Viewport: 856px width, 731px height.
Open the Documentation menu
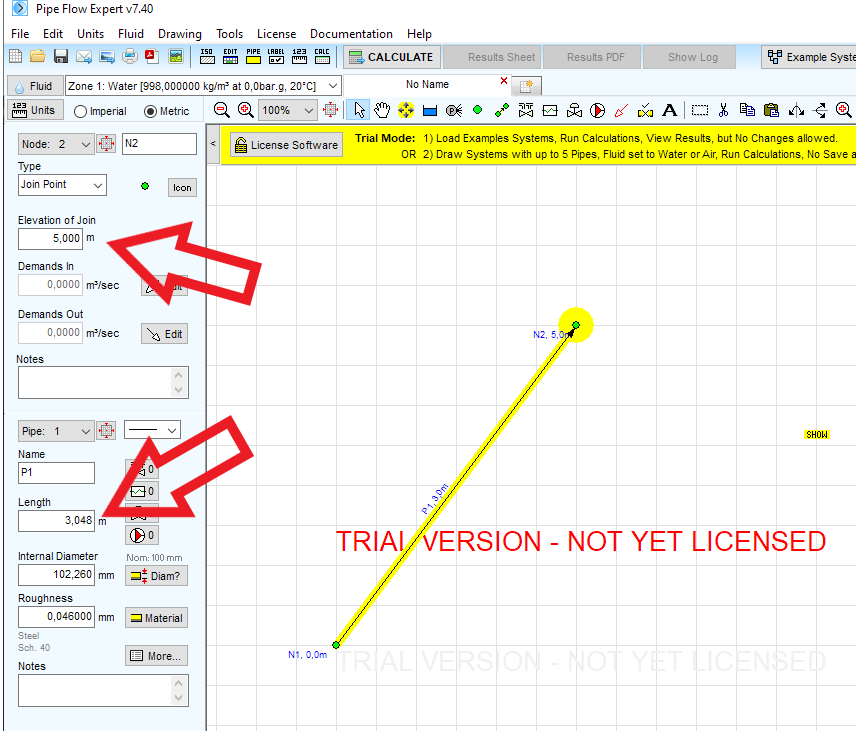pyautogui.click(x=351, y=34)
